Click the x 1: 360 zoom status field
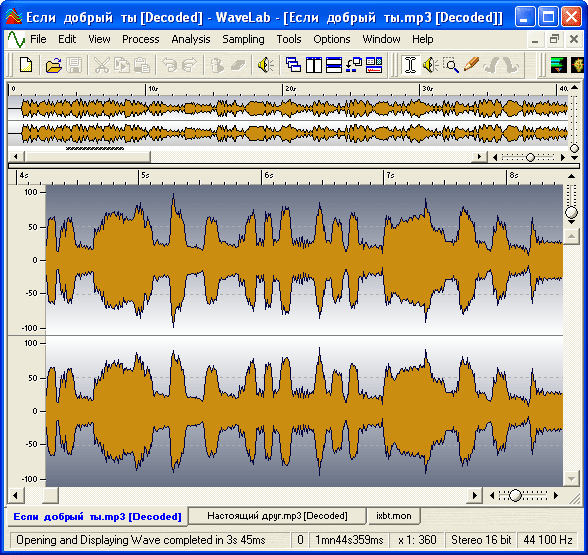This screenshot has width=588, height=555. [417, 540]
